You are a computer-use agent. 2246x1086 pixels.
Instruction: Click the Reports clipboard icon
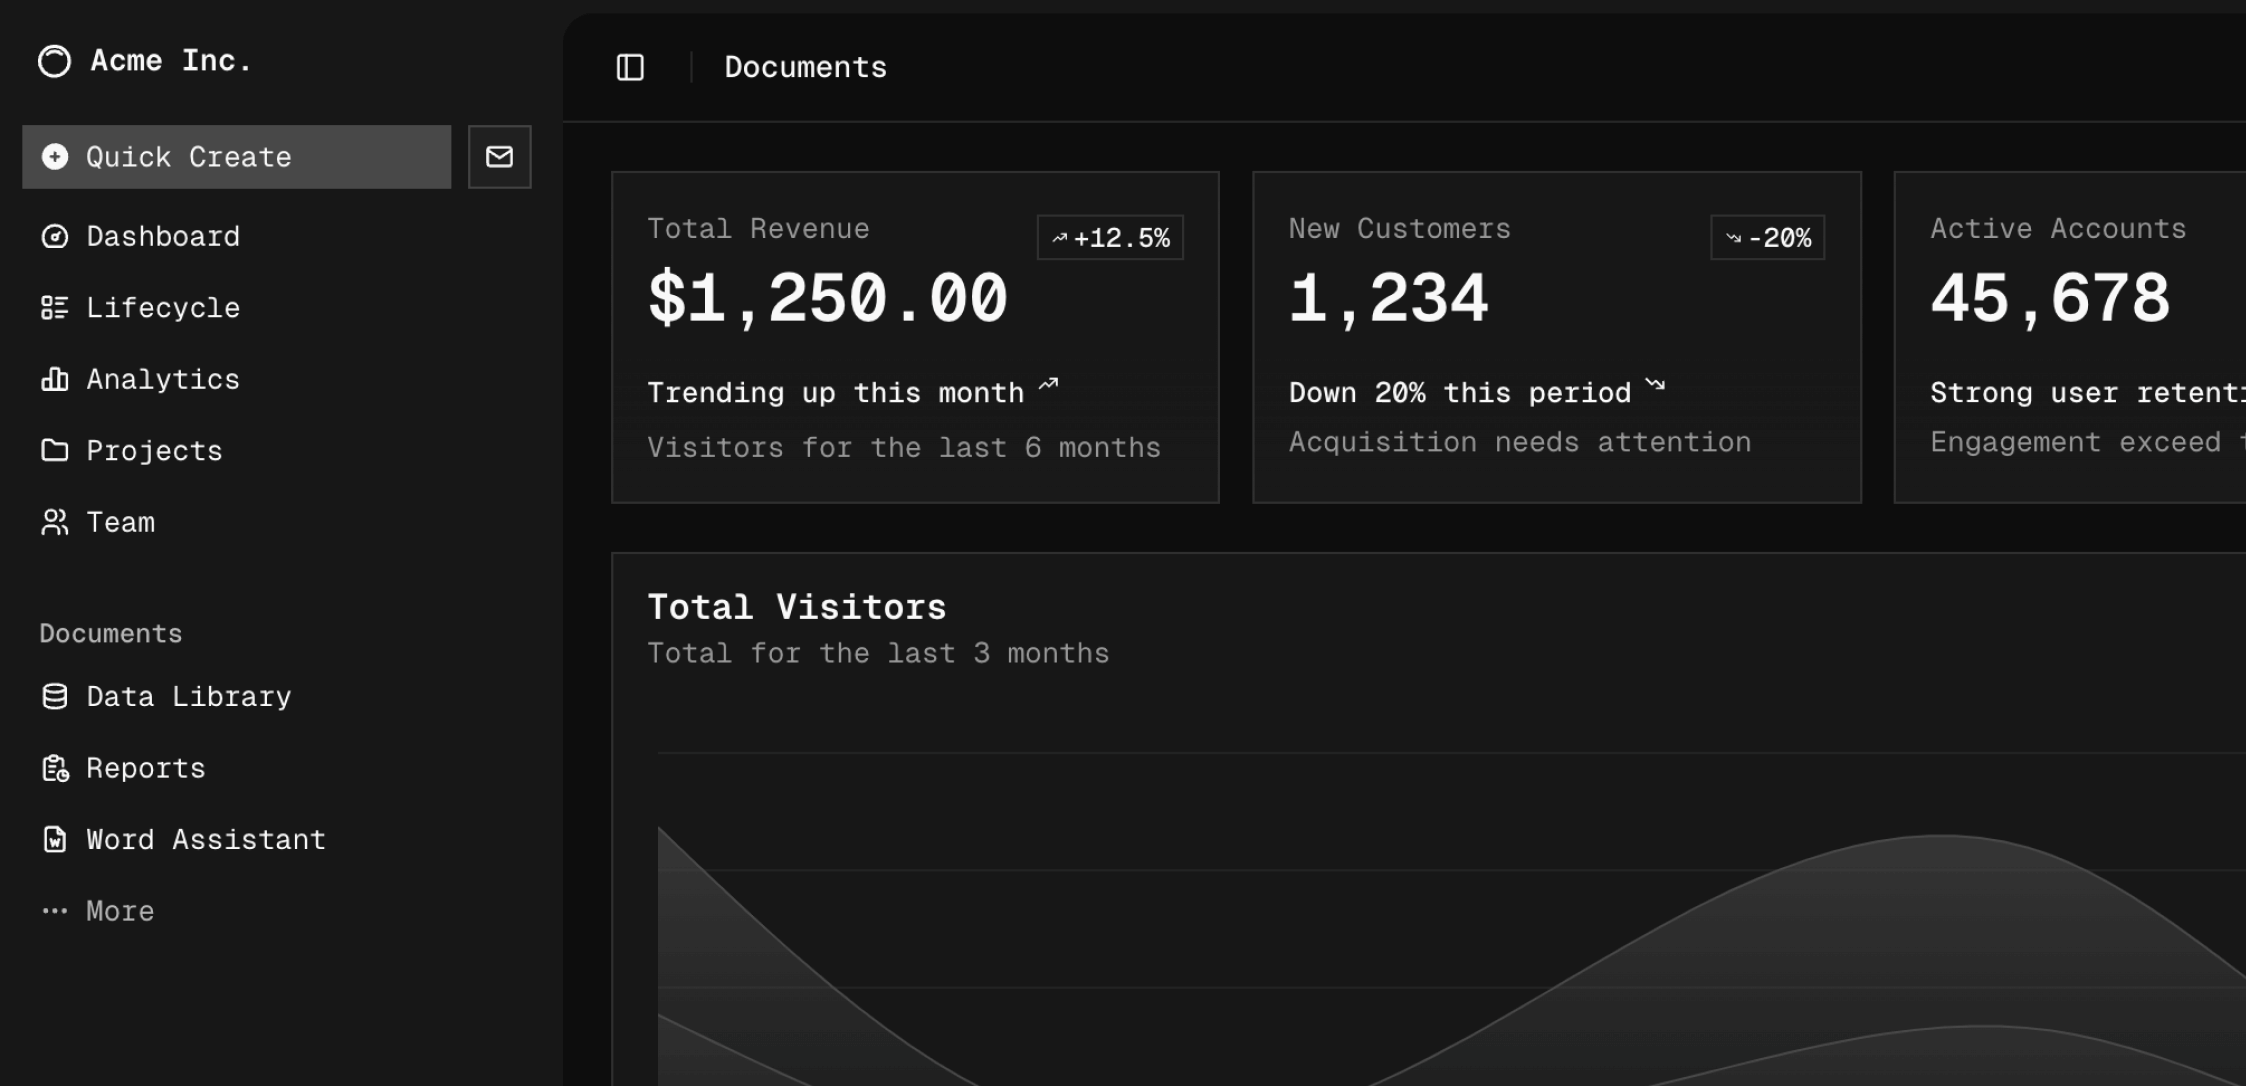tap(55, 767)
